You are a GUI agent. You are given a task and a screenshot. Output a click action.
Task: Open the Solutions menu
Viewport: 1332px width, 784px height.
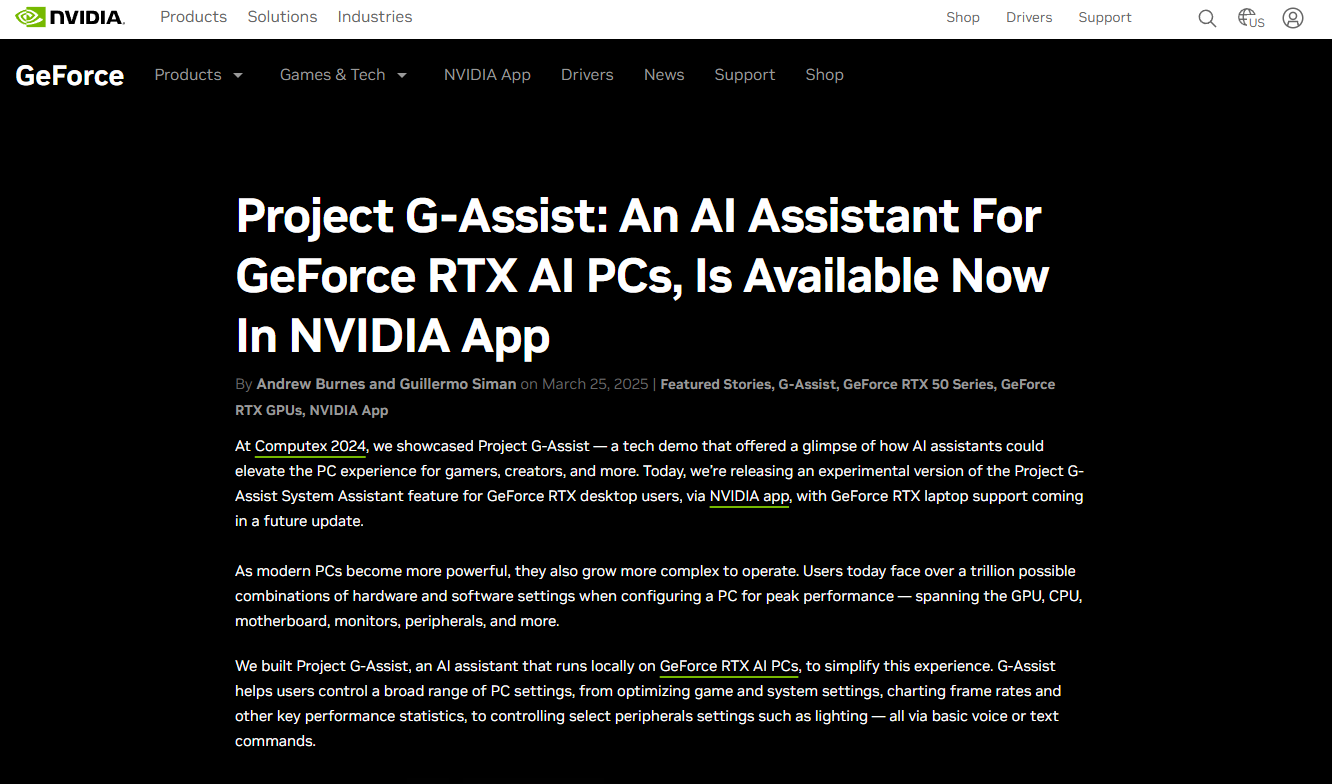coord(282,17)
